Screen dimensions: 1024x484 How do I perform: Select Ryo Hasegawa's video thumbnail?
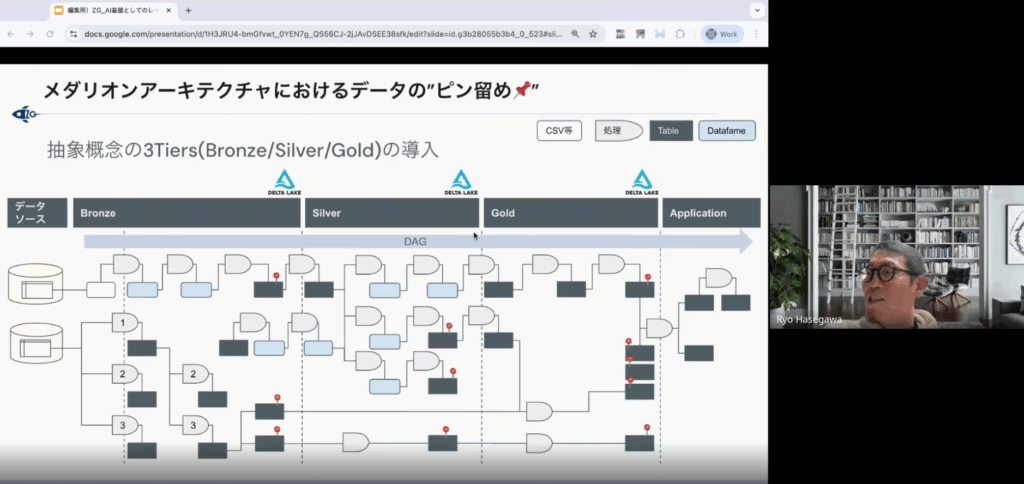point(896,257)
